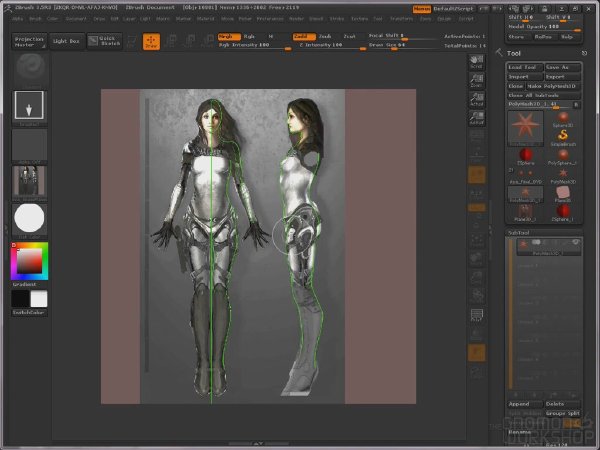Toggle the Rgb color mode
This screenshot has width=600, height=450.
[x=249, y=36]
